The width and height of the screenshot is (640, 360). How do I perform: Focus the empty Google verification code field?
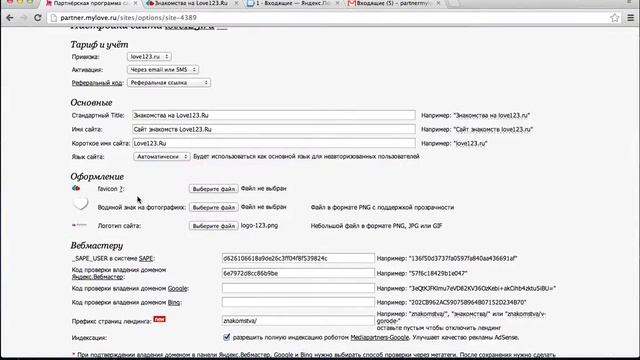coord(298,288)
